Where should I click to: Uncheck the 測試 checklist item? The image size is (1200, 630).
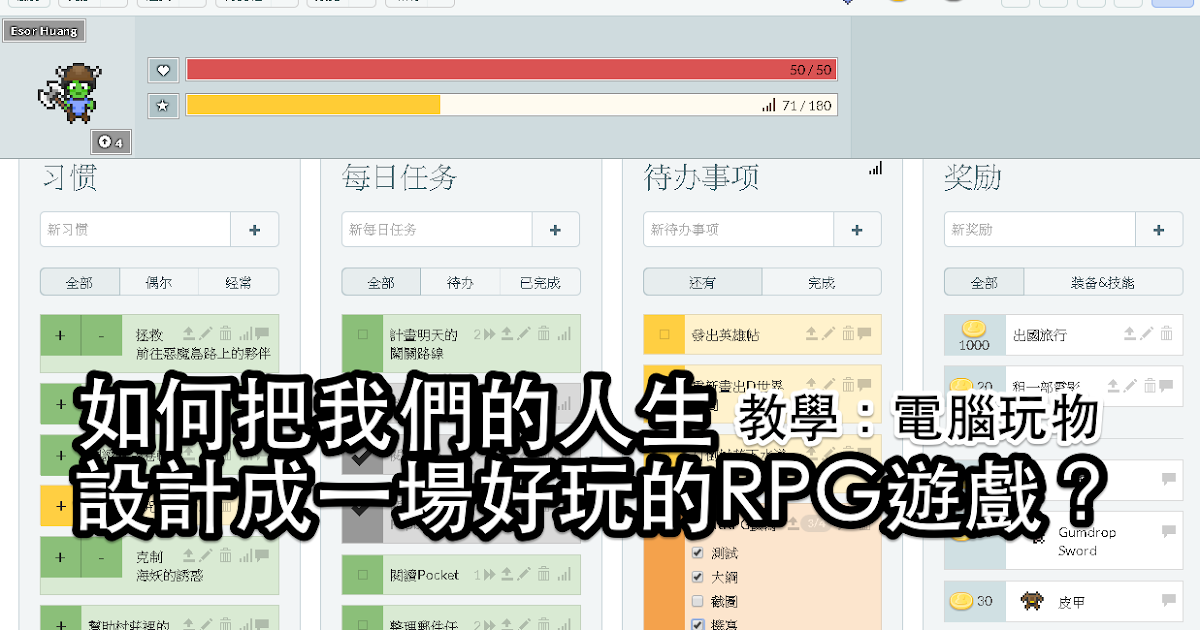697,552
